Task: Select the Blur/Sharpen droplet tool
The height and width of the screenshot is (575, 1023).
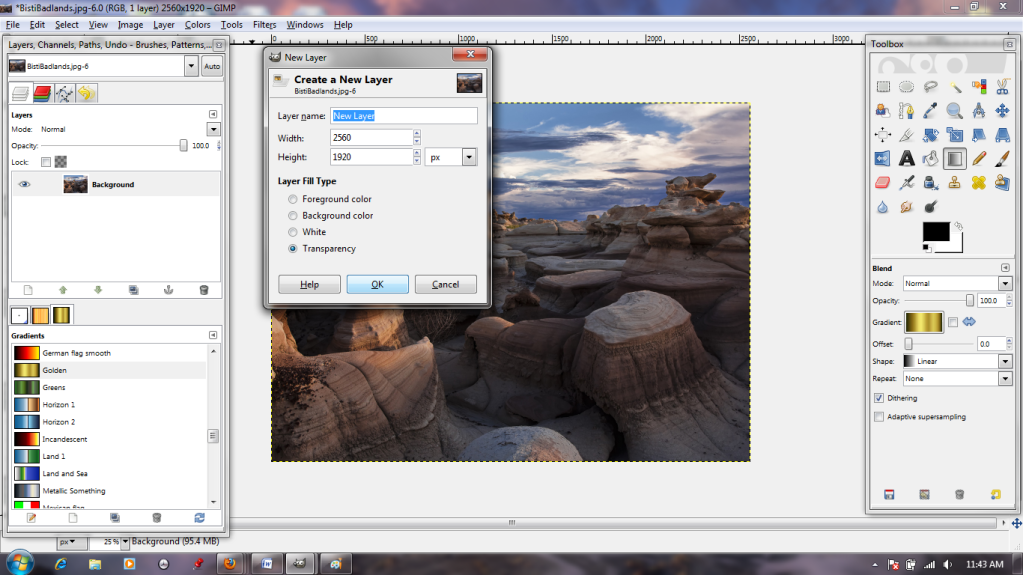Action: (x=883, y=207)
